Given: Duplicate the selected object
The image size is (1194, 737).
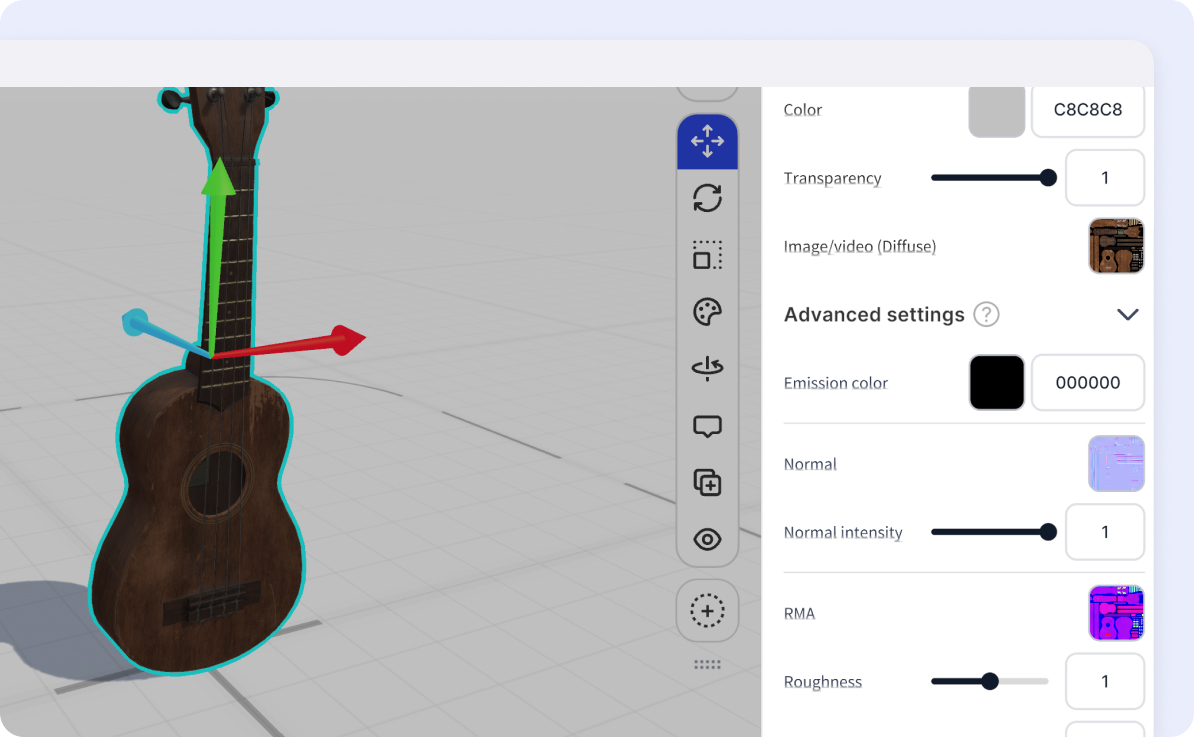Looking at the screenshot, I should [x=707, y=483].
